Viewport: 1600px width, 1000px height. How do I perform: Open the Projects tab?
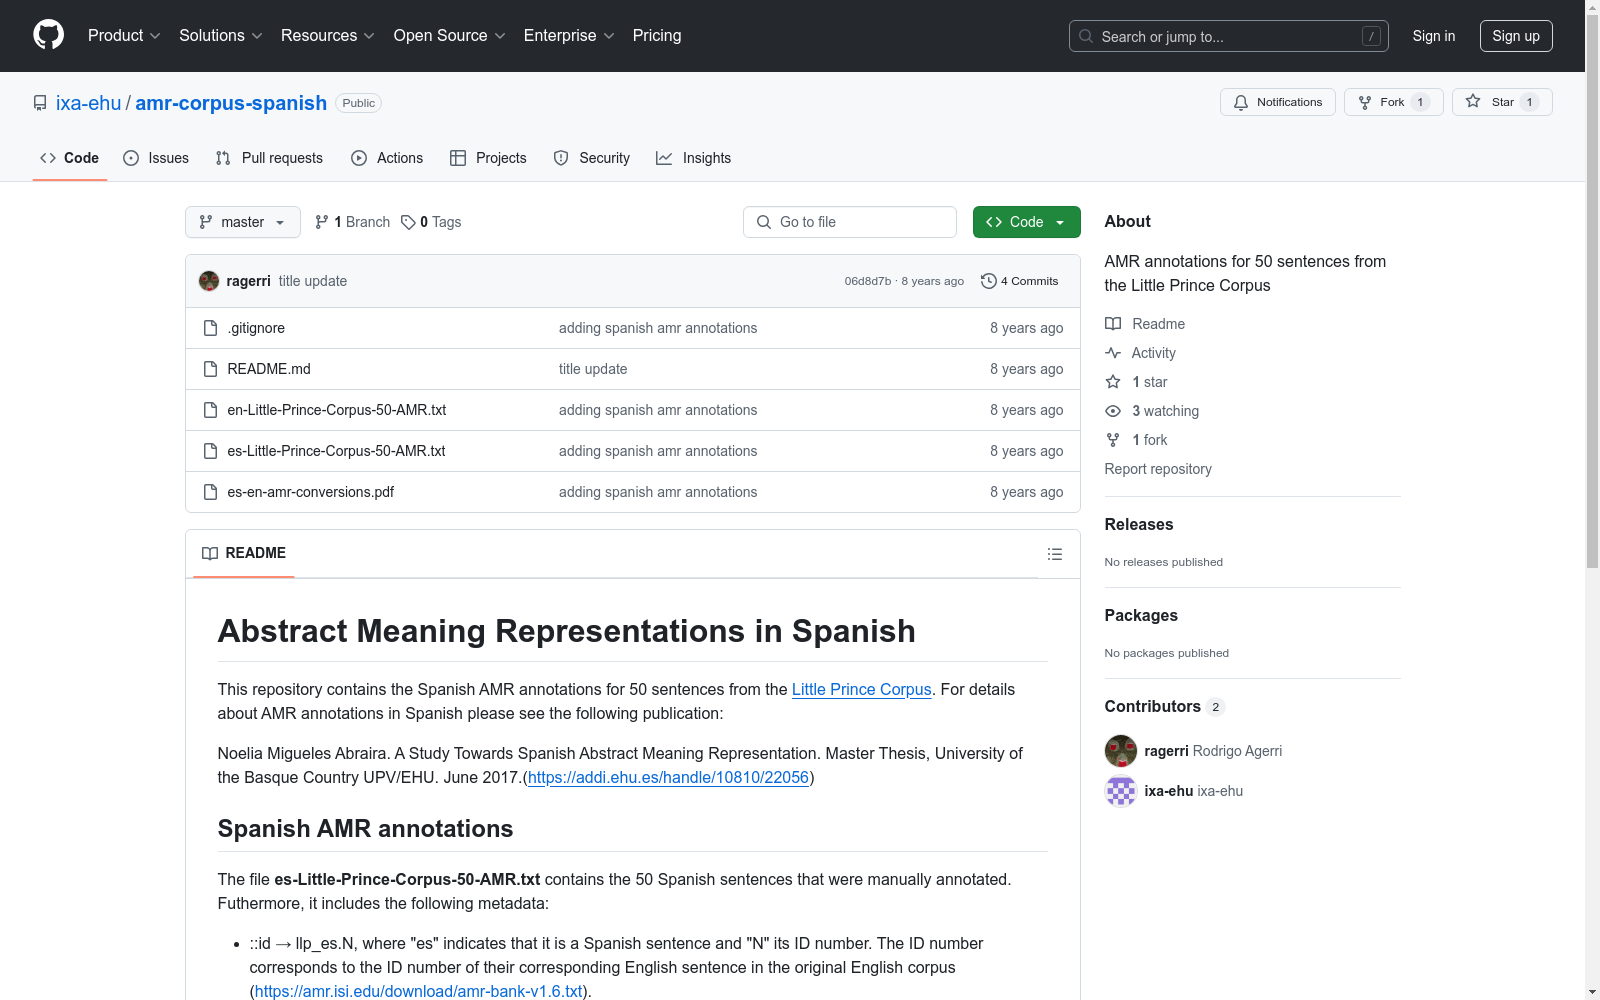488,158
